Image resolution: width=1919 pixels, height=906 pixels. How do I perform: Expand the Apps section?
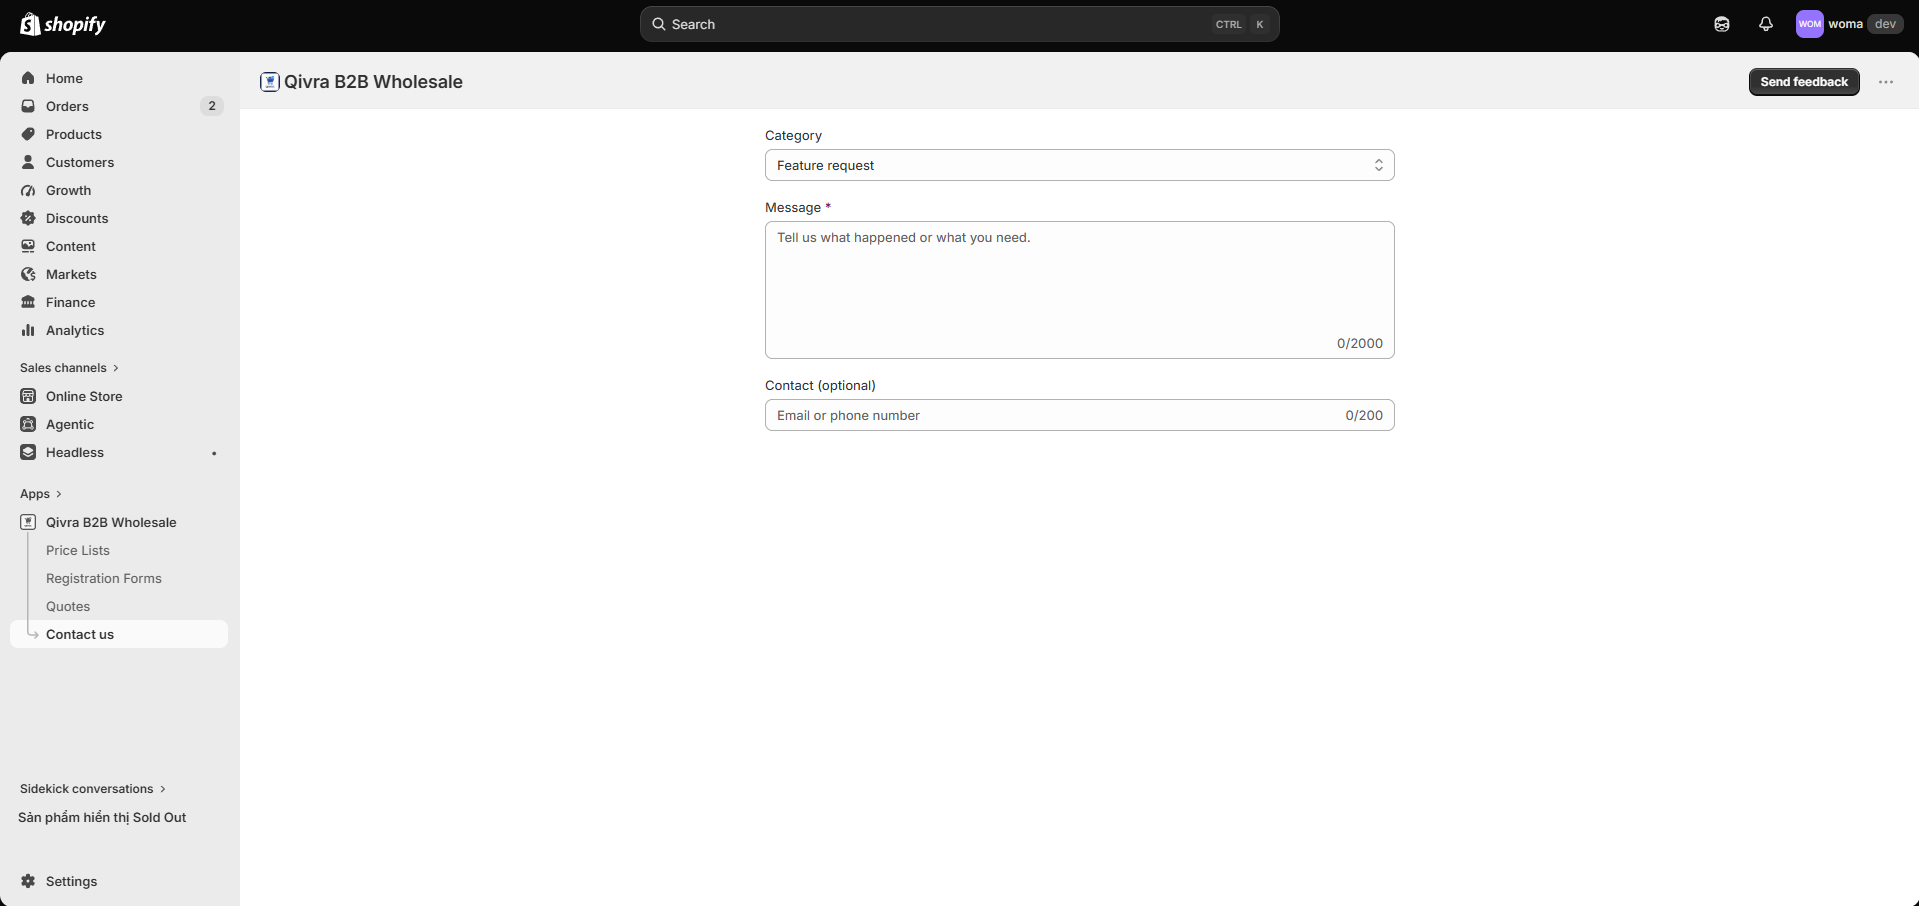coord(41,494)
